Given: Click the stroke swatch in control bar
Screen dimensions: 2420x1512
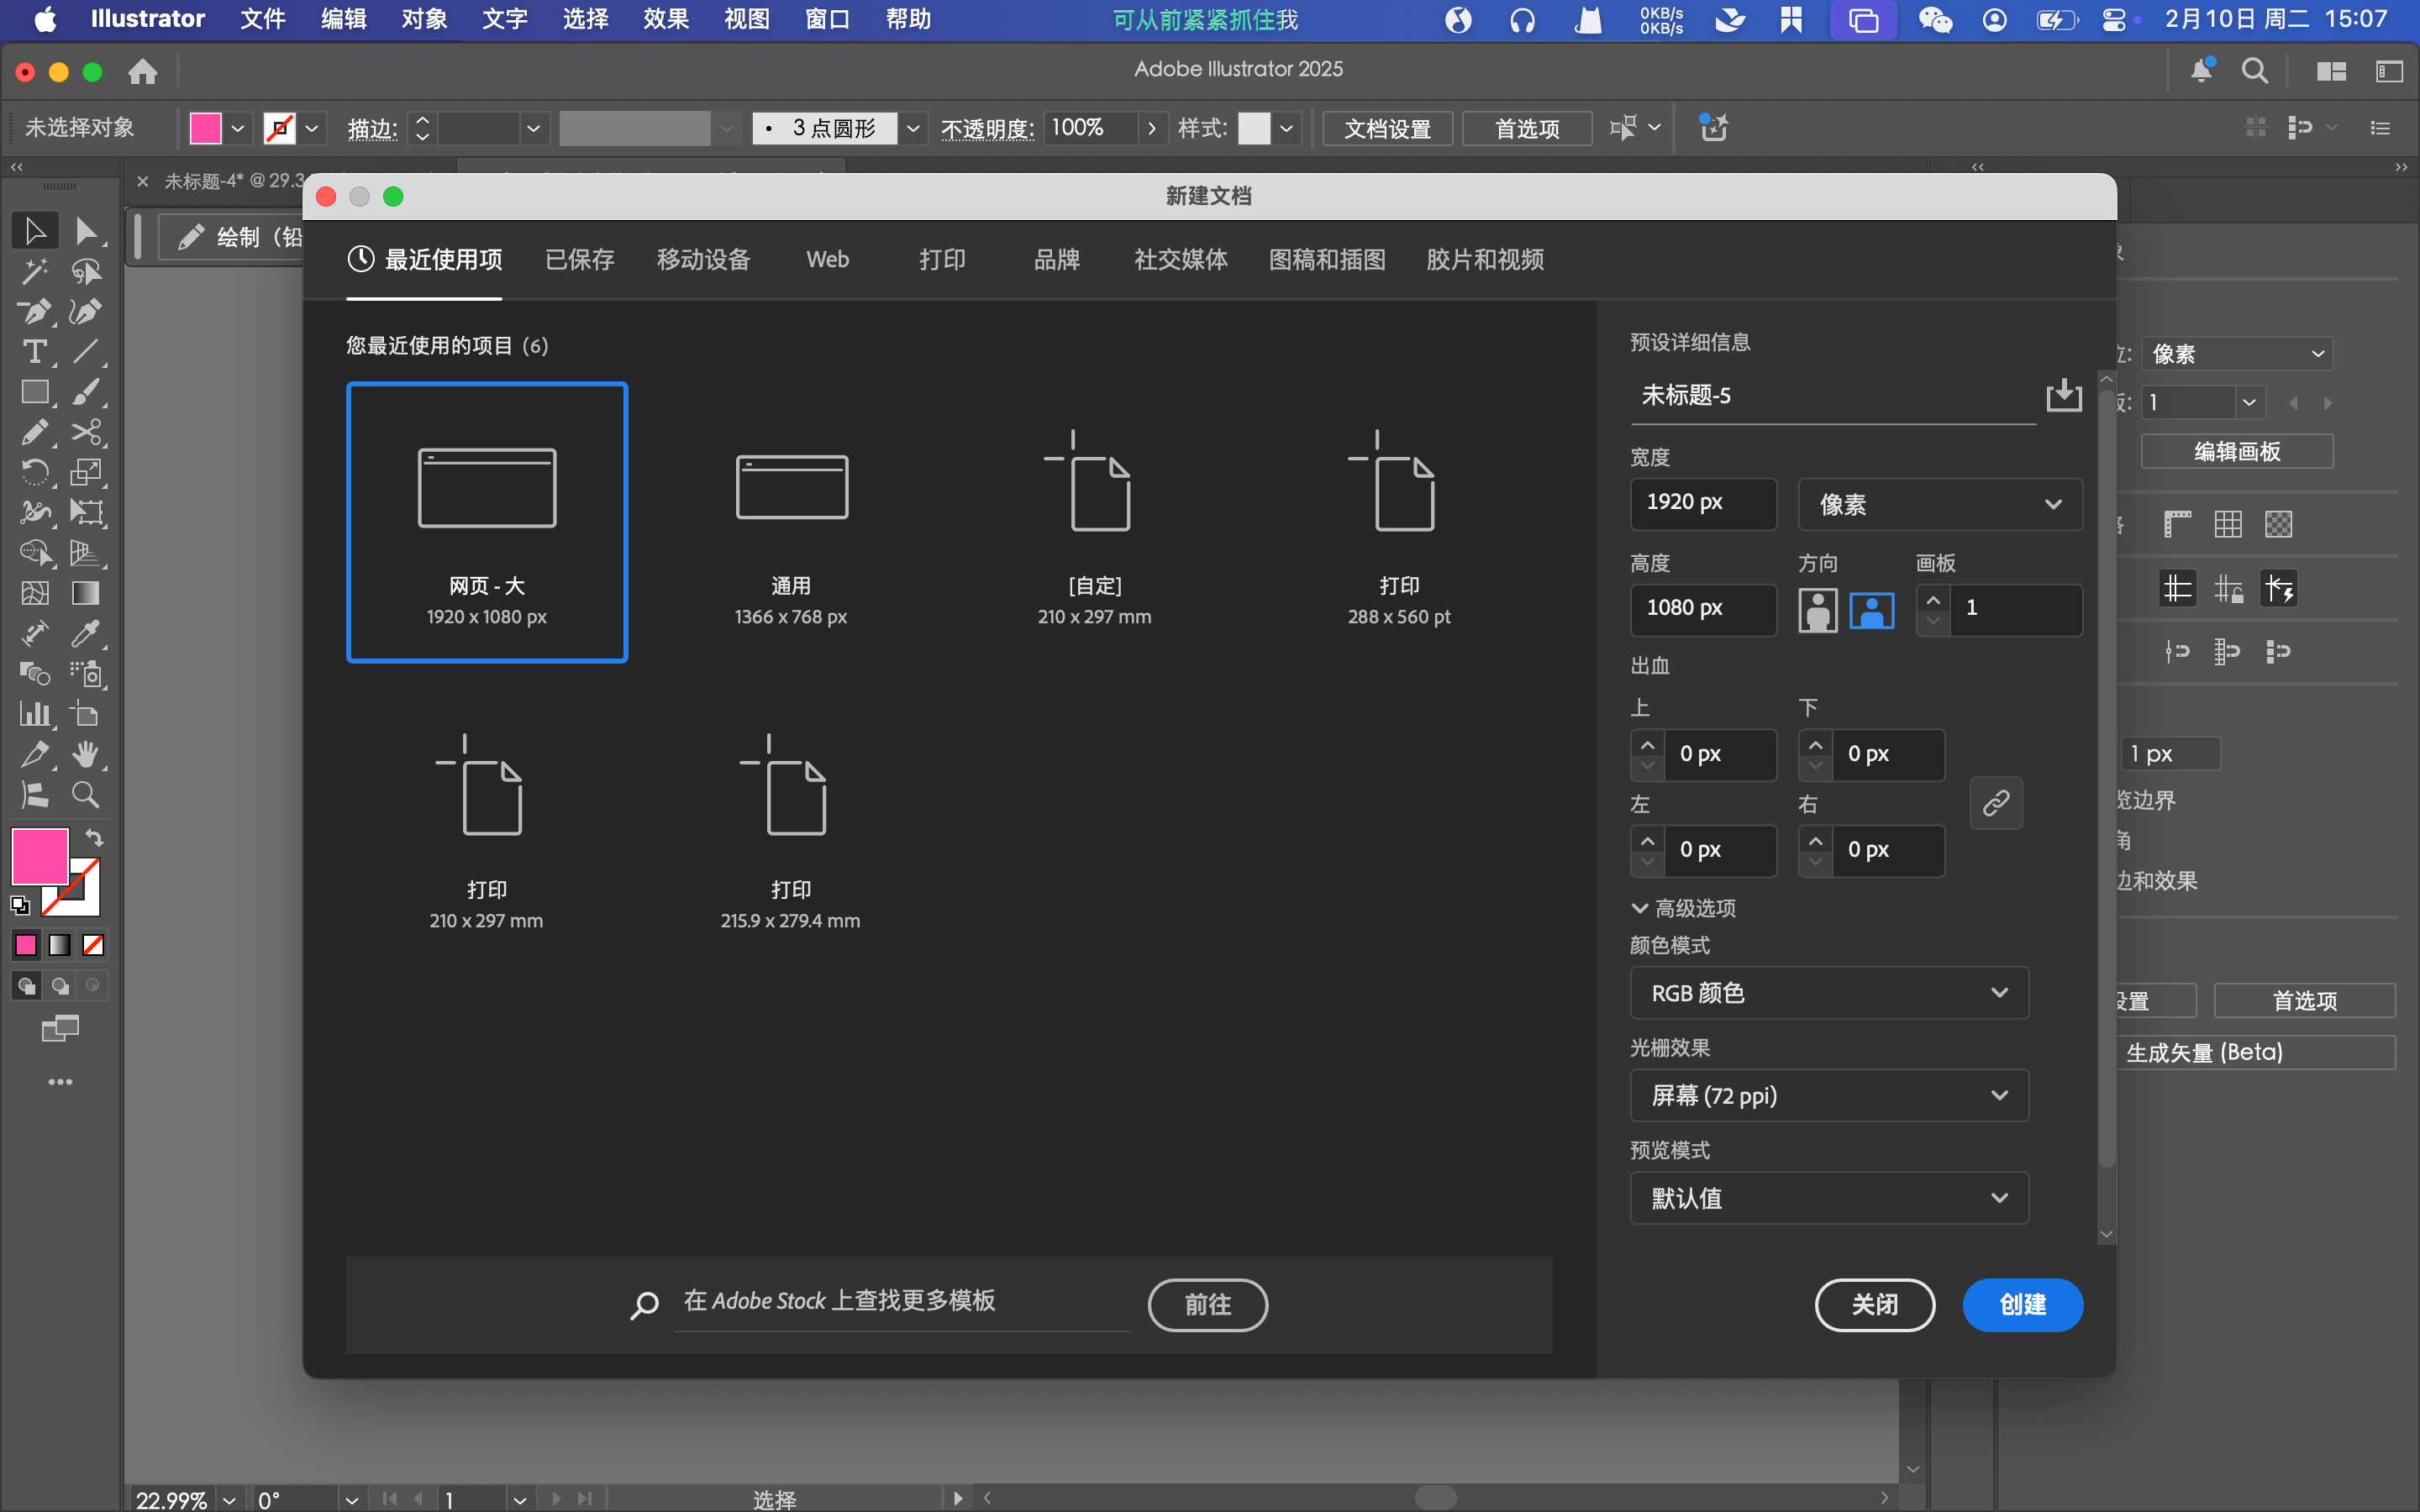Looking at the screenshot, I should click(279, 128).
